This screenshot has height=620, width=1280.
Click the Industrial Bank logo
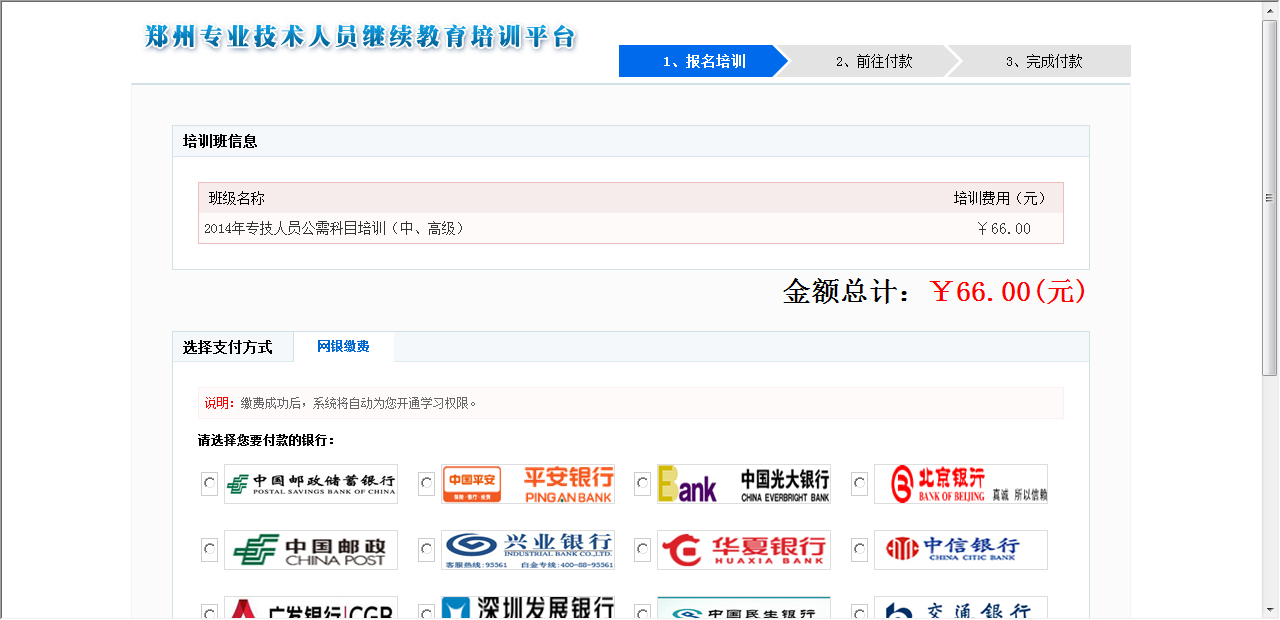coord(528,550)
